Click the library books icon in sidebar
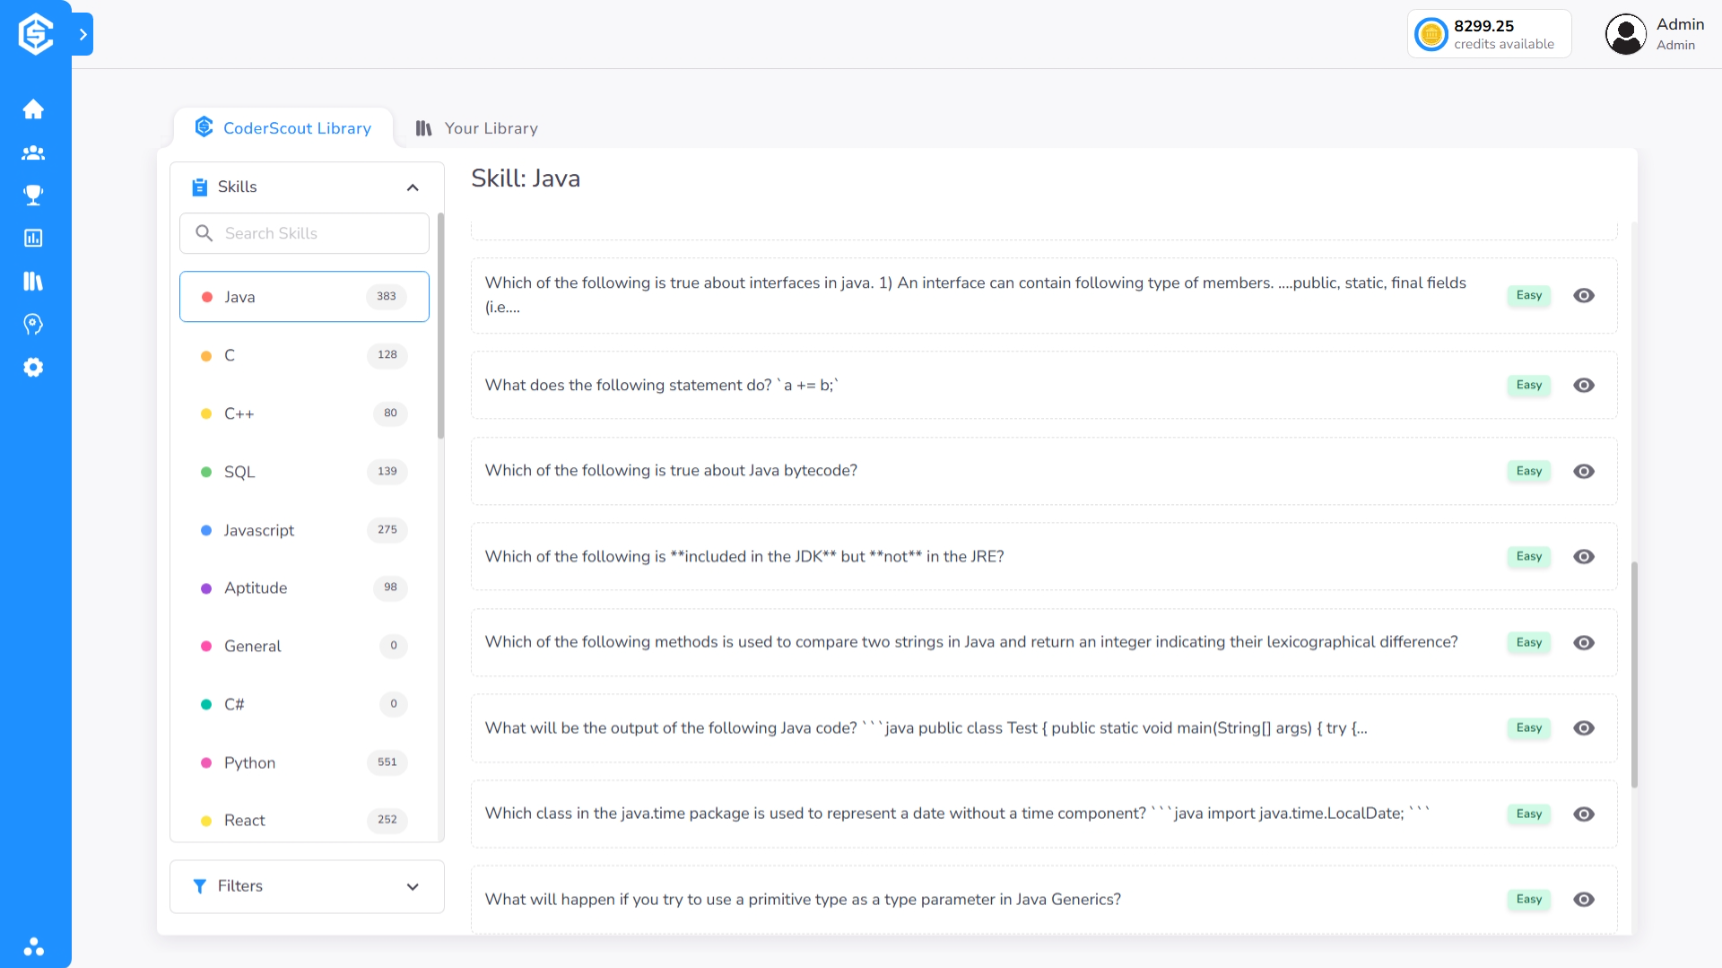1722x968 pixels. tap(33, 281)
